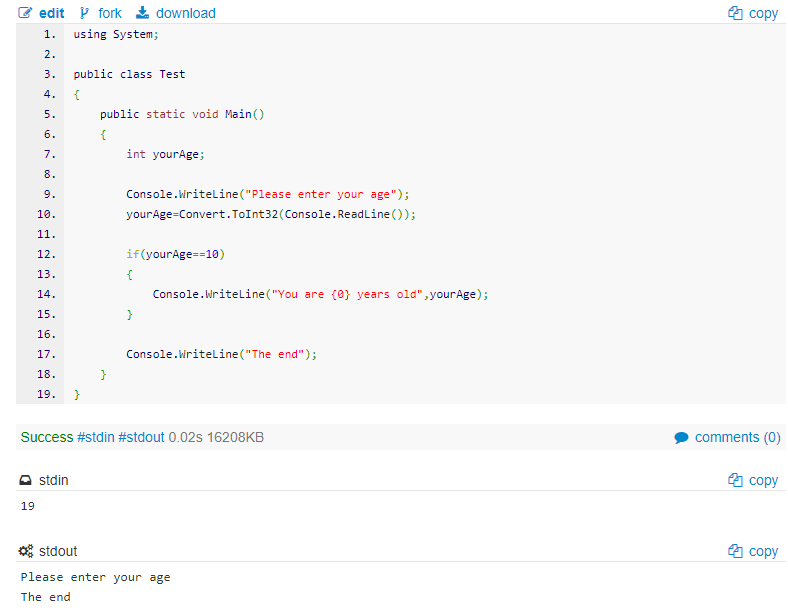Follow the #stdout anchor link
The height and width of the screenshot is (610, 788).
[141, 437]
